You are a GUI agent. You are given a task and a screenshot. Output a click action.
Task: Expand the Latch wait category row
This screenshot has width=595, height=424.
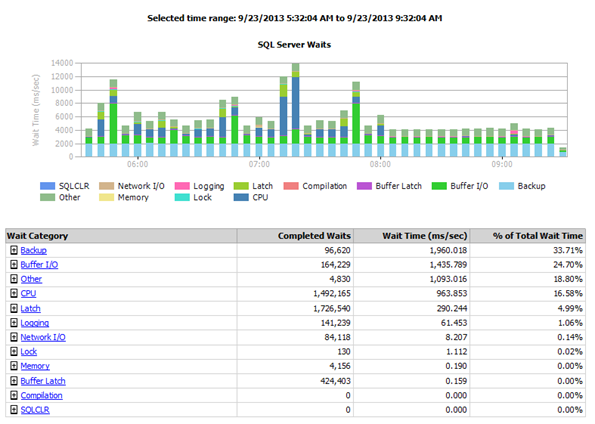[x=14, y=308]
